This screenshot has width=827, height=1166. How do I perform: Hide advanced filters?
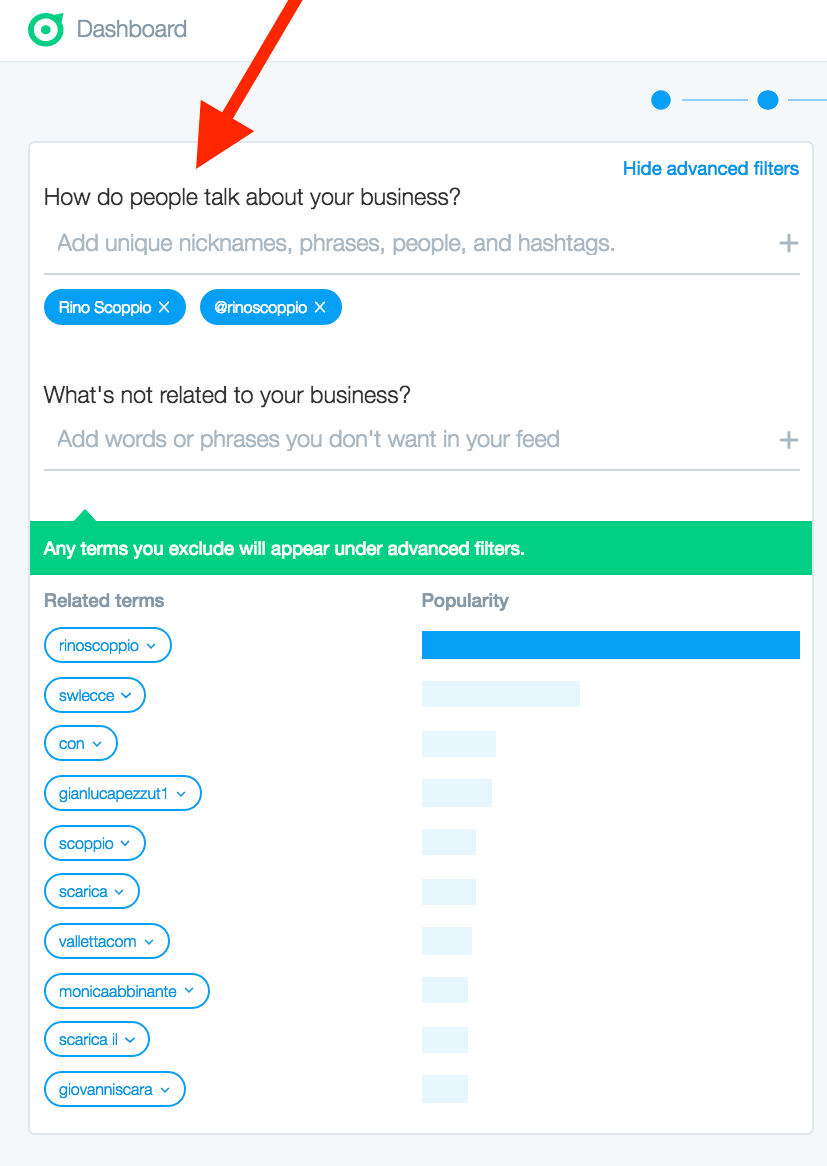click(710, 168)
